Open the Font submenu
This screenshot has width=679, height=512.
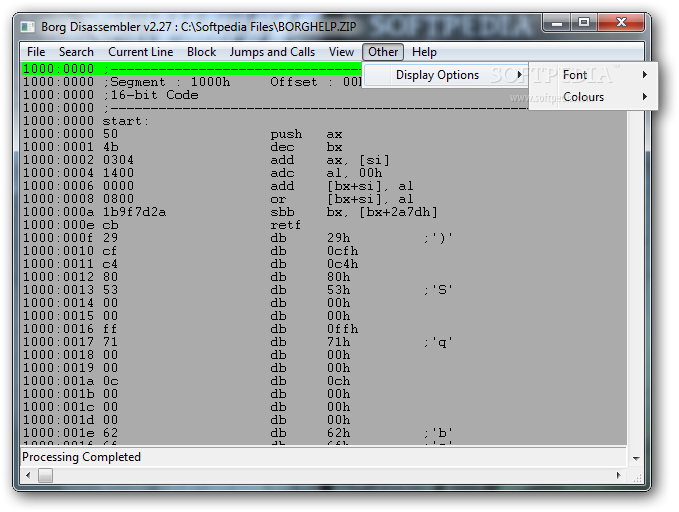click(x=593, y=75)
